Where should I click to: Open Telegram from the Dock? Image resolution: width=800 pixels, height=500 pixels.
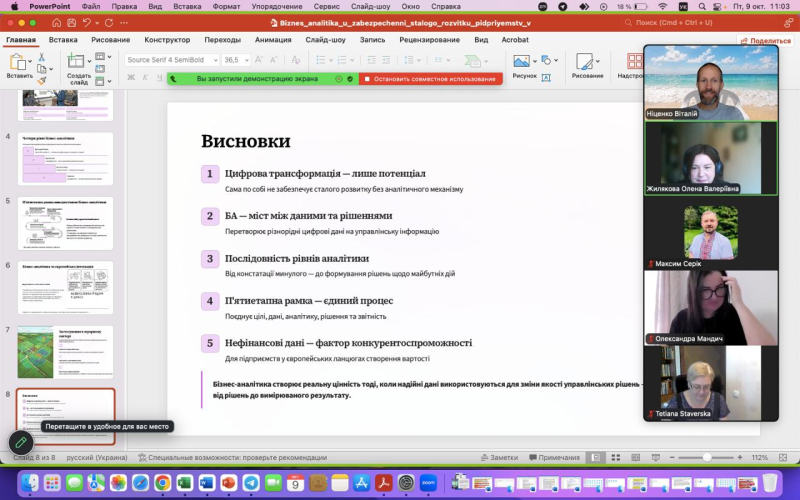coord(251,482)
